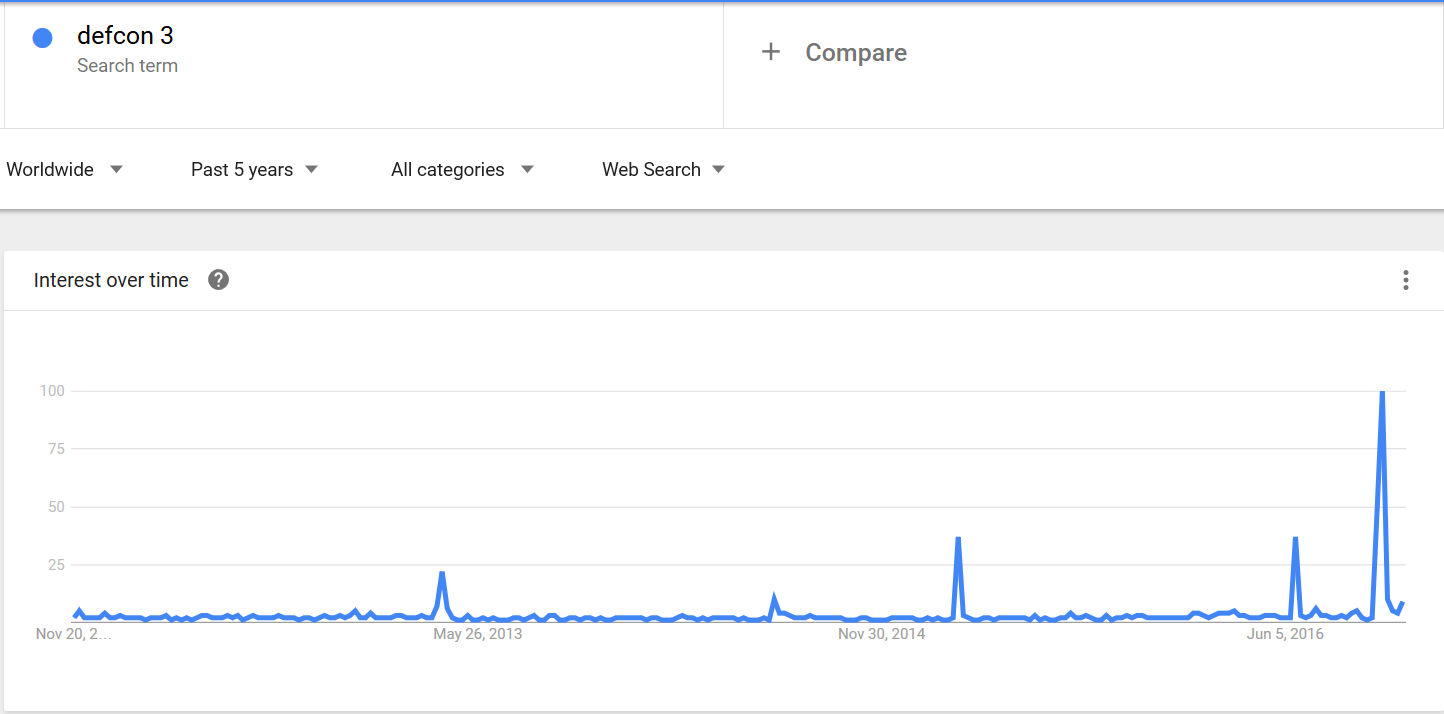Click the May 26, 2013 axis label
The width and height of the screenshot is (1444, 714).
click(477, 634)
